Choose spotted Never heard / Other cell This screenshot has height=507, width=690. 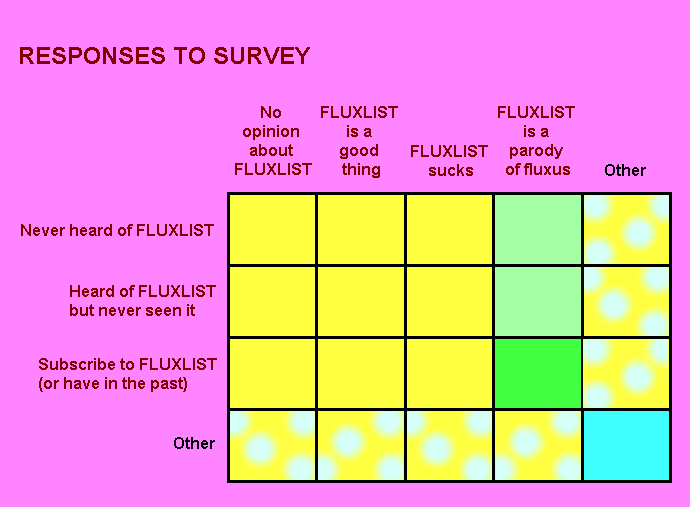tap(626, 229)
